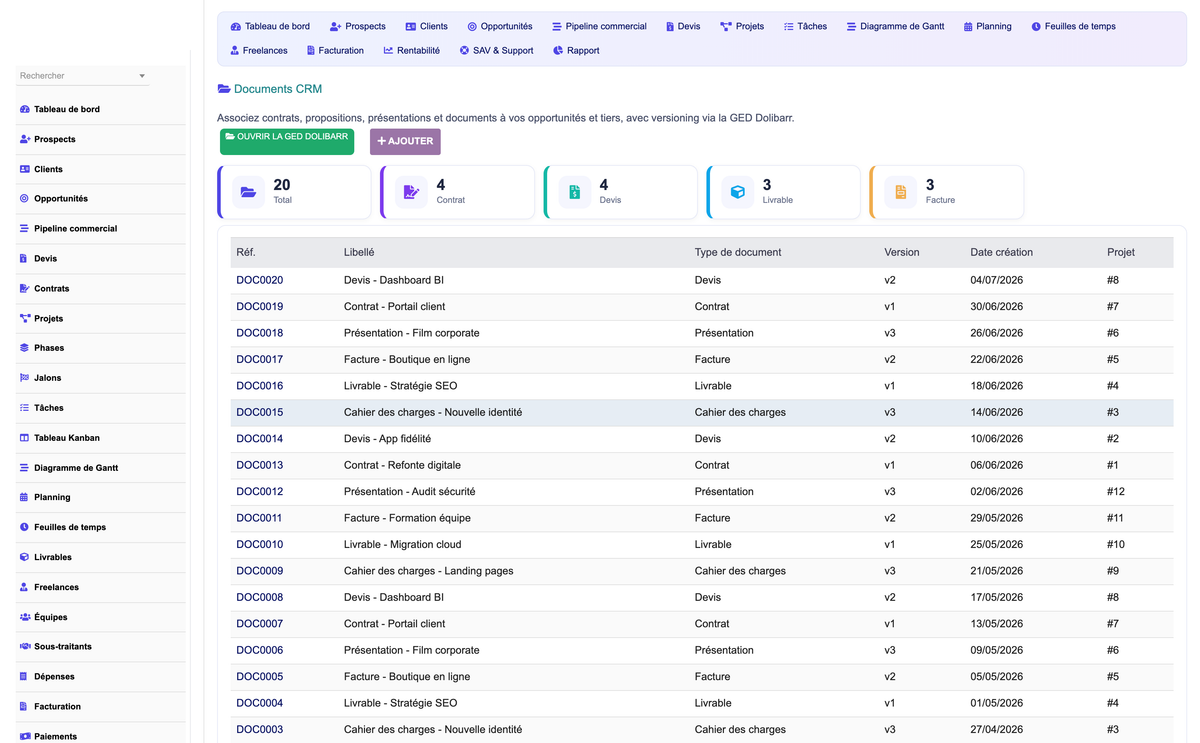Select Facturation in the top navigation

[335, 50]
